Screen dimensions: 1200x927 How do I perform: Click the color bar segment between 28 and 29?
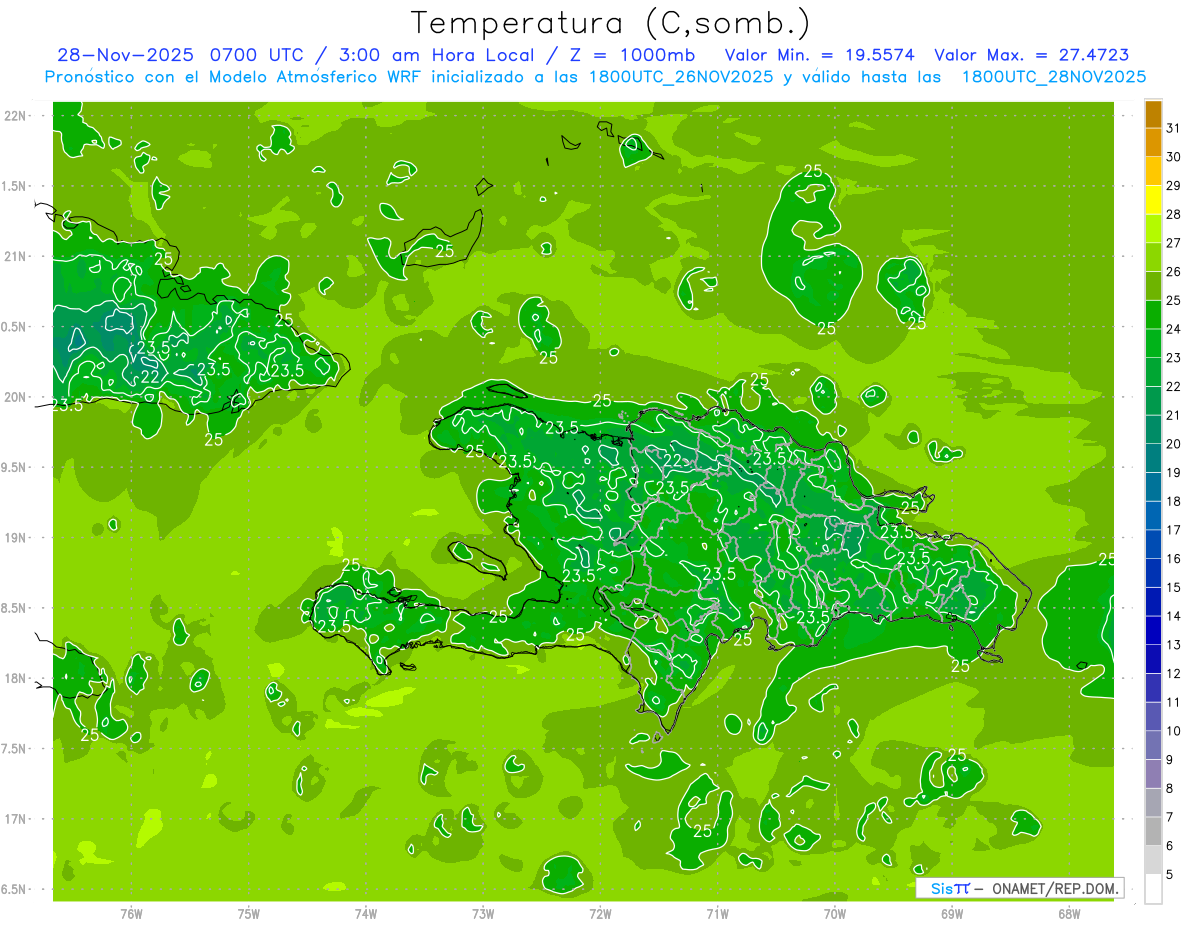point(1153,200)
